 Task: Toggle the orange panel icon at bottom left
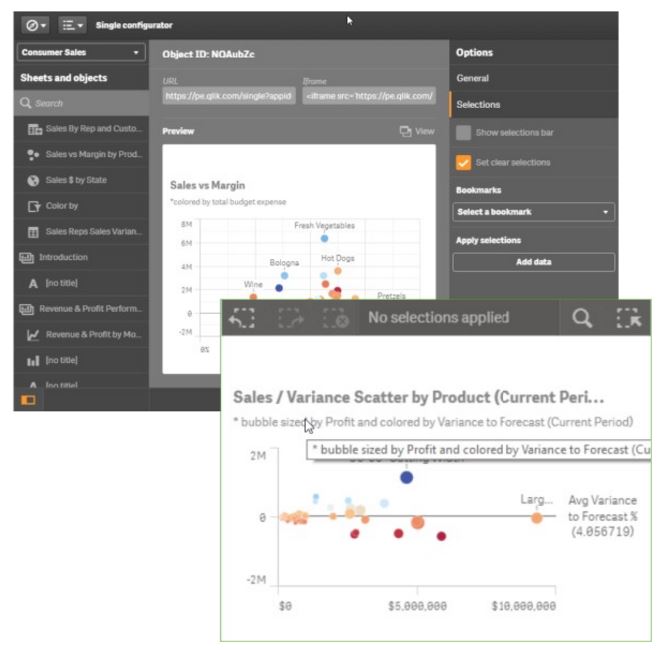click(28, 400)
